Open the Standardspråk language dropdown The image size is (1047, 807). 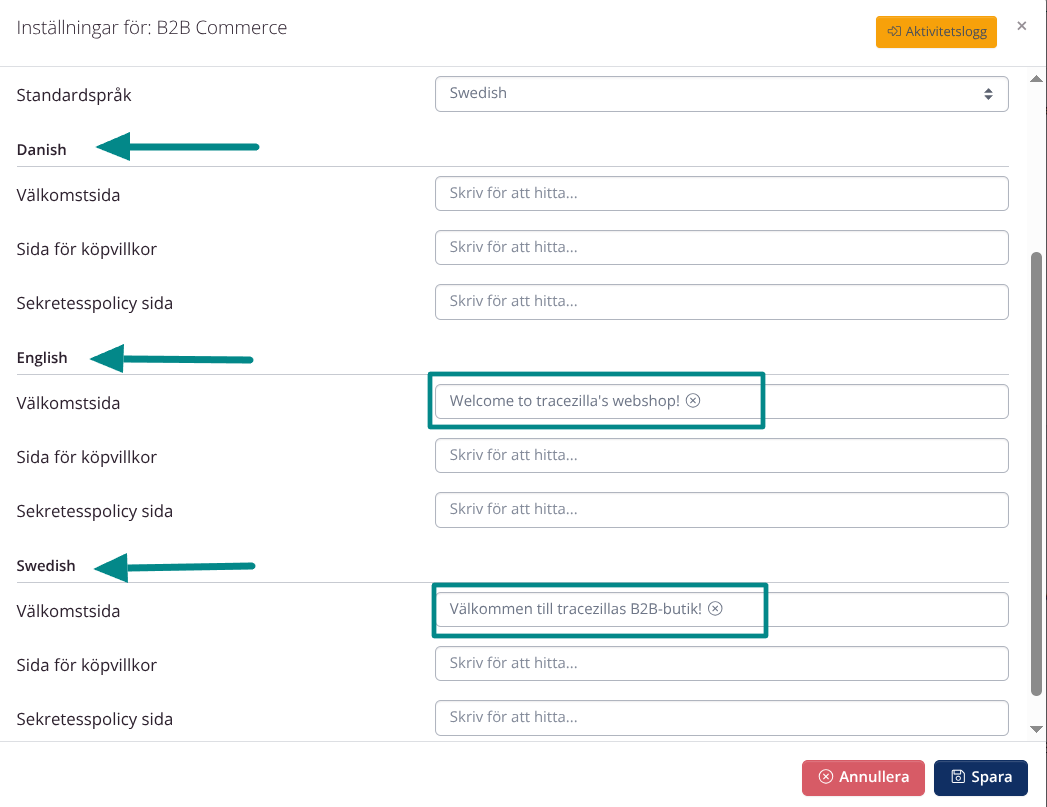tap(721, 94)
